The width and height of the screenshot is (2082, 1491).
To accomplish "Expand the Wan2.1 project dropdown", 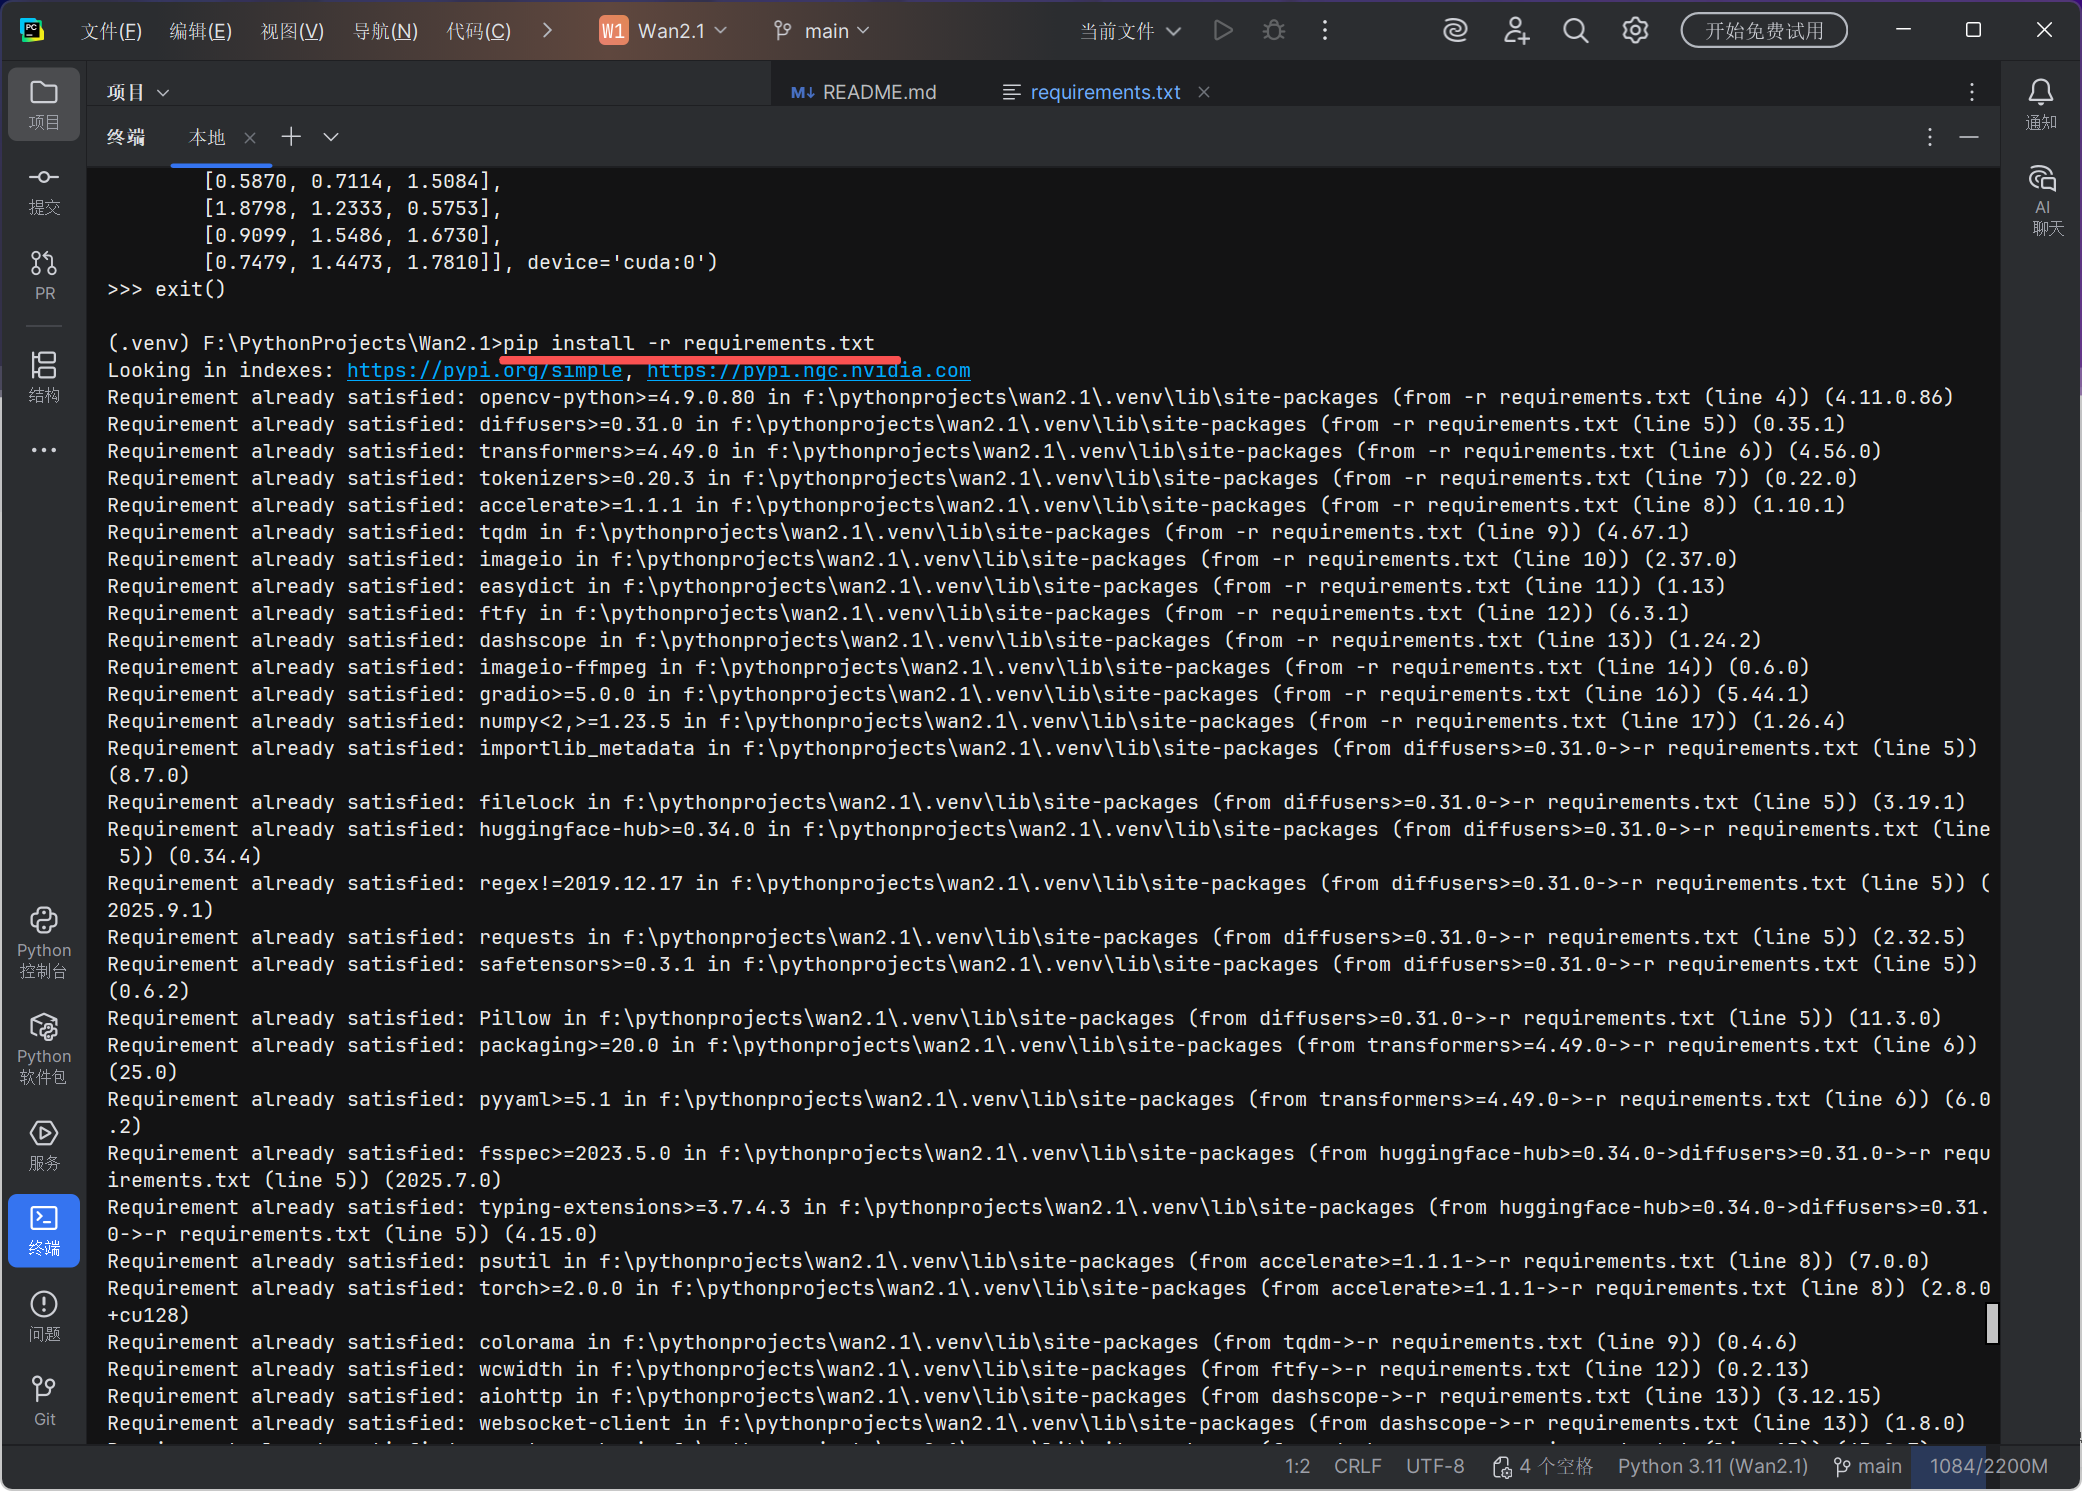I will (663, 31).
